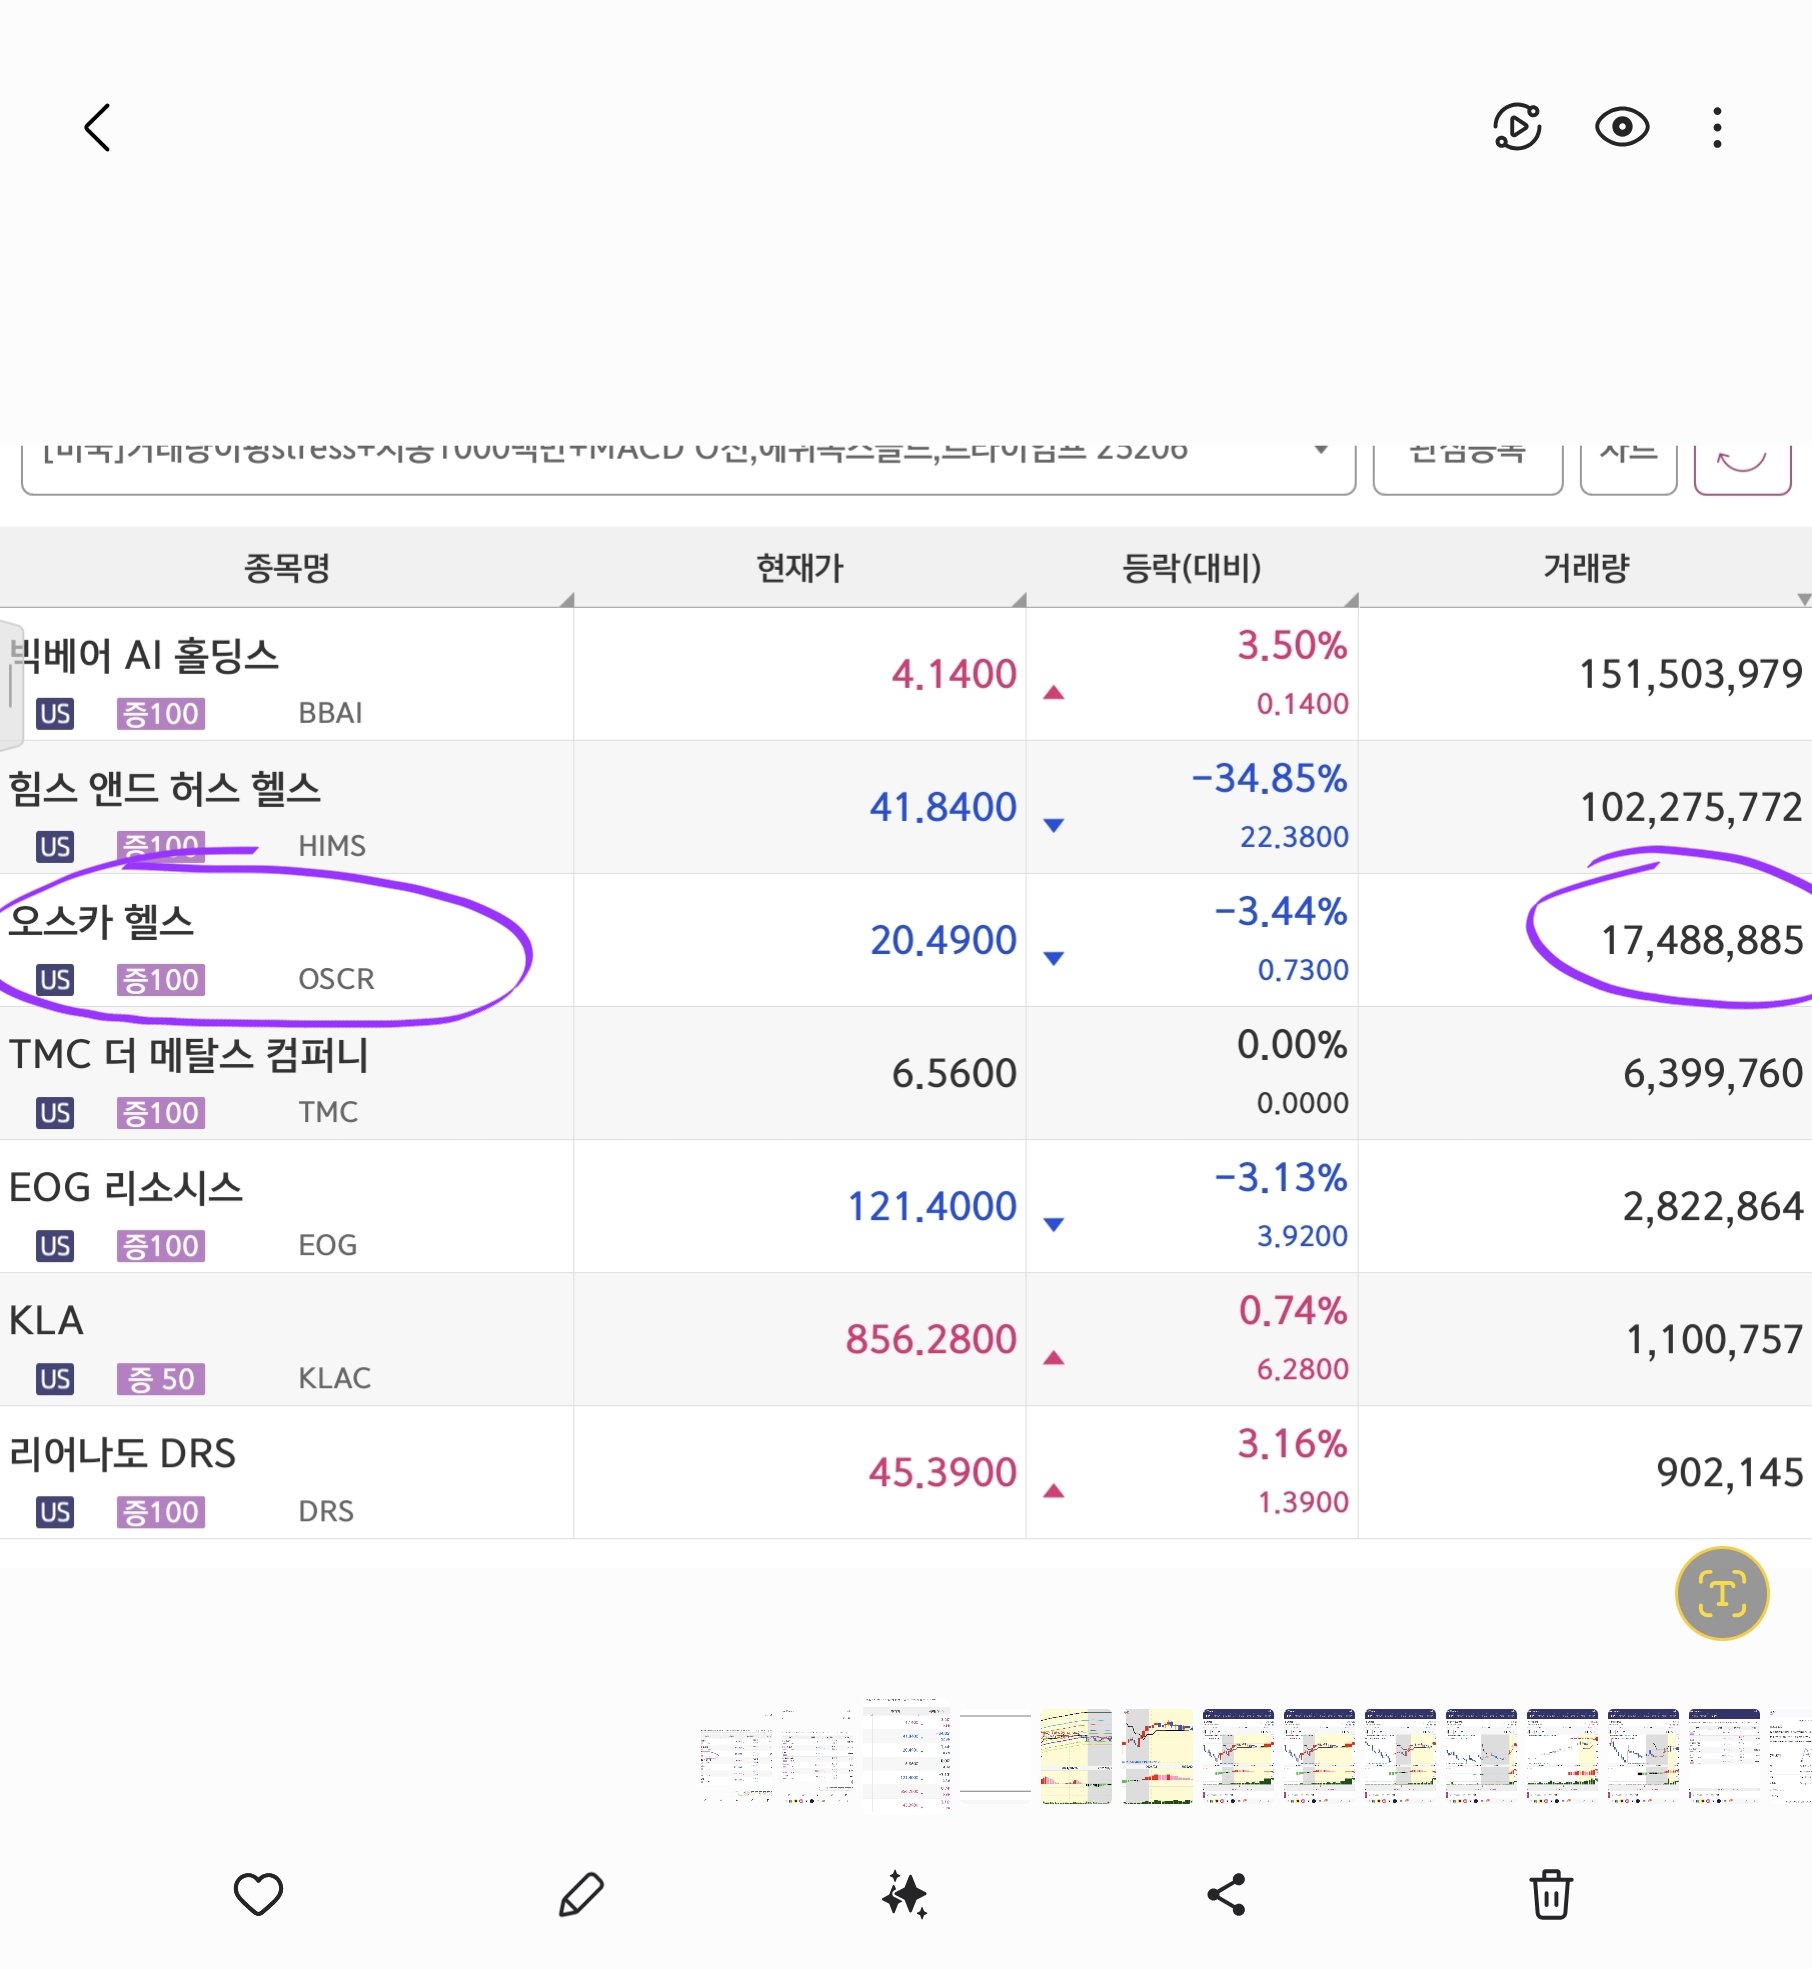Screen dimensions: 1812x1969
Task: Select the 오스카 헬스 stock name
Action: click(x=101, y=922)
